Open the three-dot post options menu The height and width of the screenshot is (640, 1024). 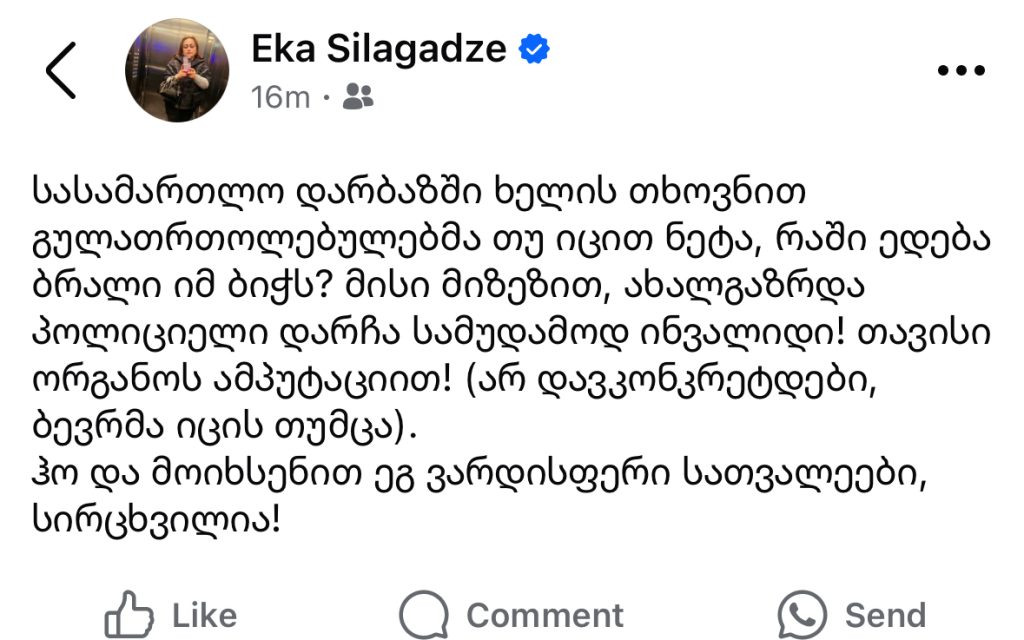pos(960,71)
